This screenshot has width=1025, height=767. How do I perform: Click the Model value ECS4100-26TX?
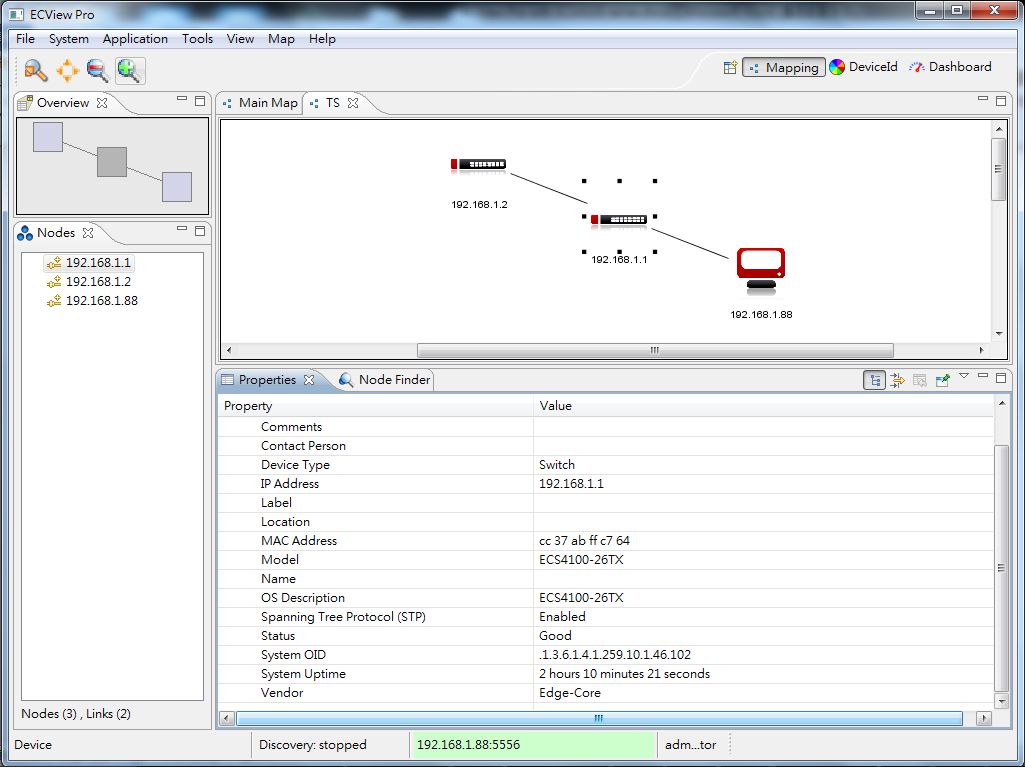[x=581, y=560]
